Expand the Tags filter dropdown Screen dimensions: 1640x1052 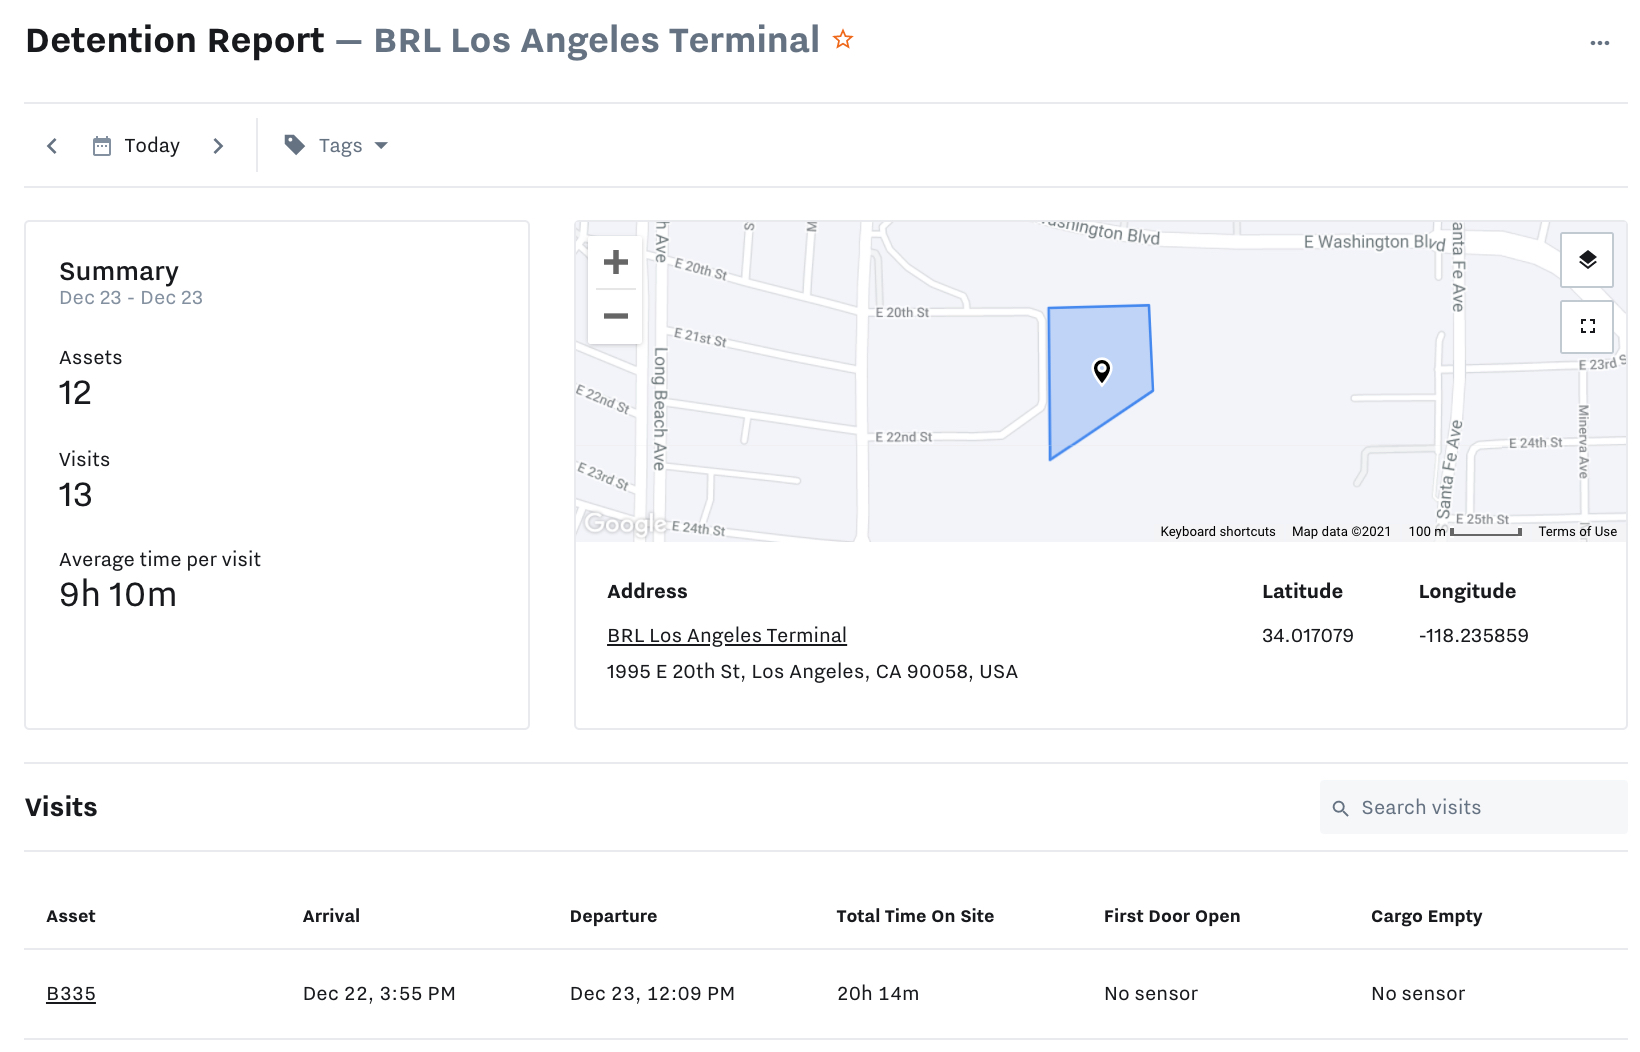pyautogui.click(x=336, y=146)
